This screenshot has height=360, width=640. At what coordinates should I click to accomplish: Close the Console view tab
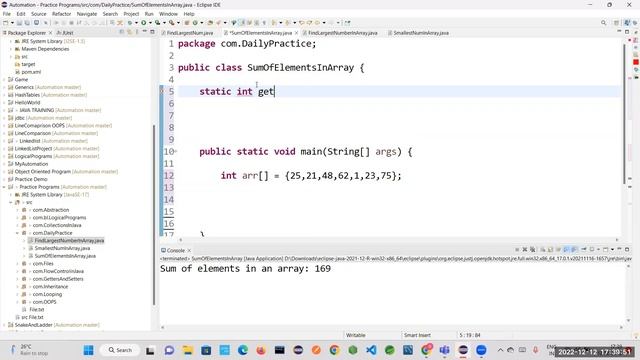click(x=189, y=251)
